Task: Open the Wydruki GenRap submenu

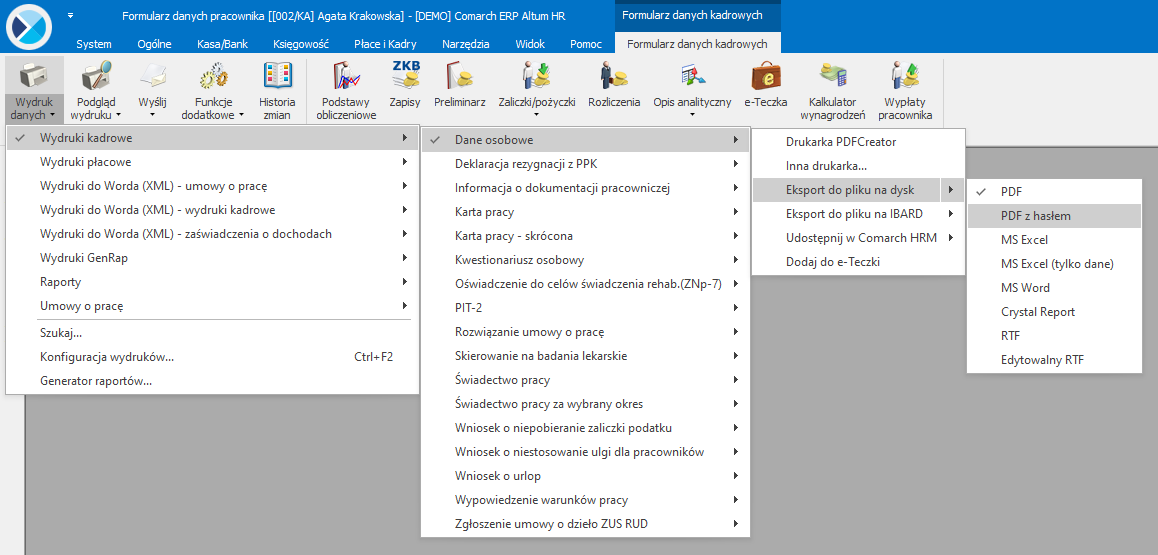Action: (212, 258)
